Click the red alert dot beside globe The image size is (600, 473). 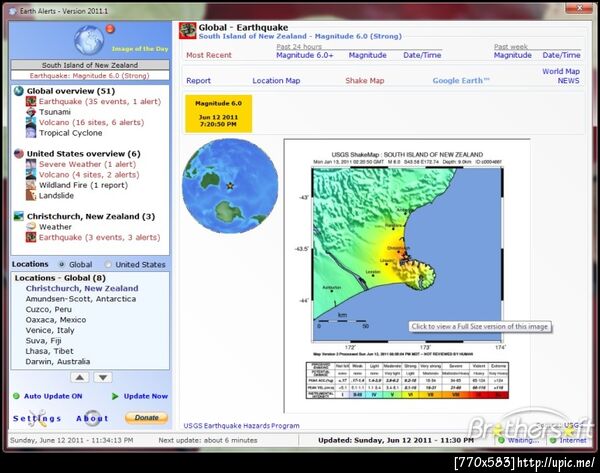[x=110, y=29]
